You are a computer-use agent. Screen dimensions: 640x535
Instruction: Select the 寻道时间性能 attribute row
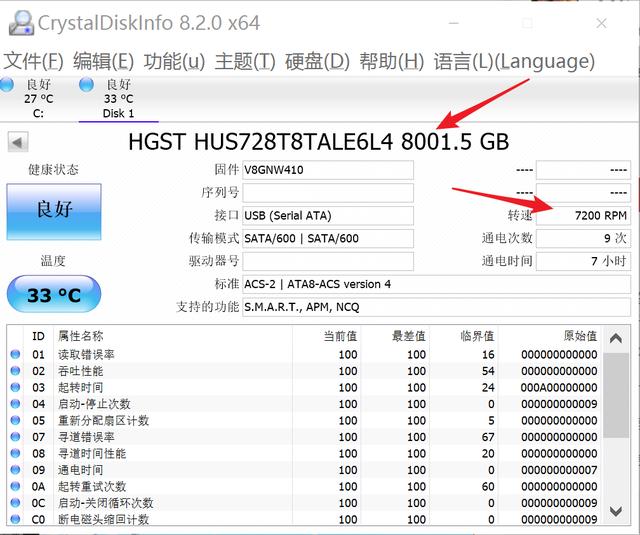click(305, 453)
